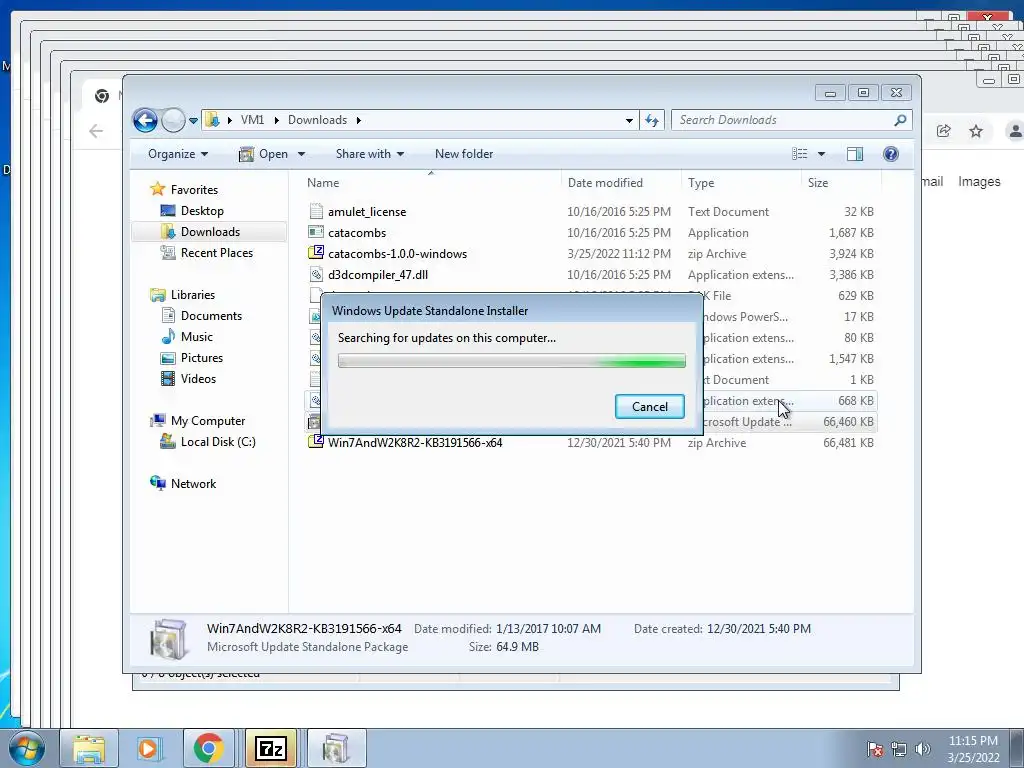The image size is (1024, 768).
Task: Open Explorer help question mark icon
Action: tap(890, 154)
